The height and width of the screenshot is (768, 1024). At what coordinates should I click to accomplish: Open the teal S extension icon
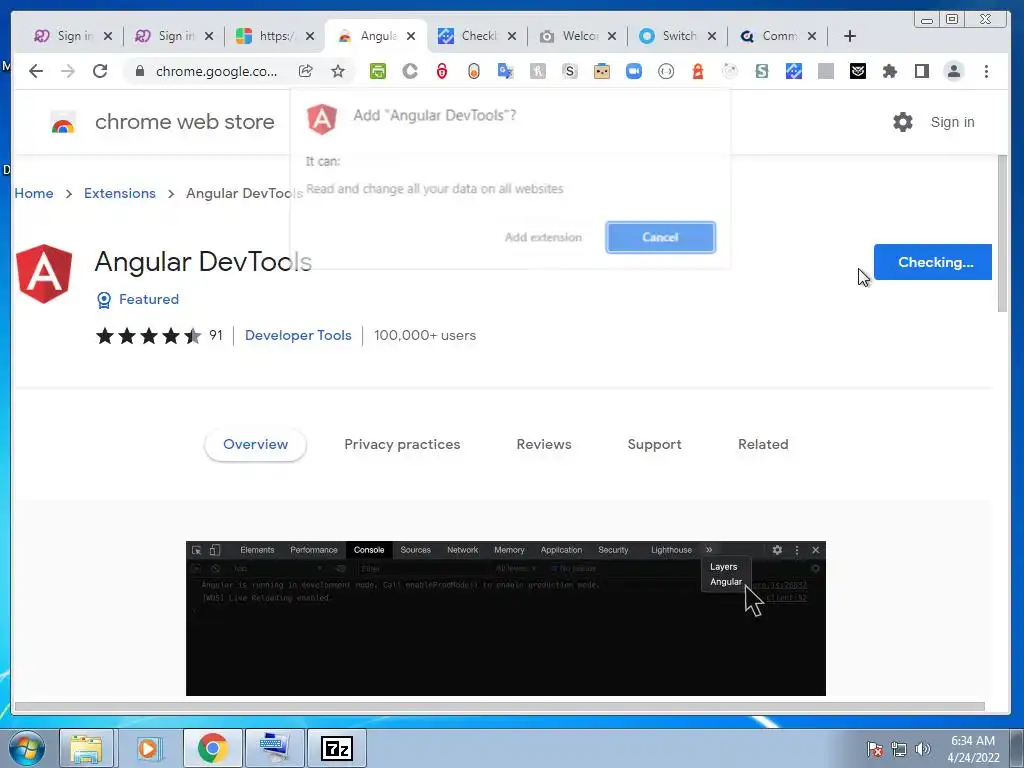click(x=761, y=71)
